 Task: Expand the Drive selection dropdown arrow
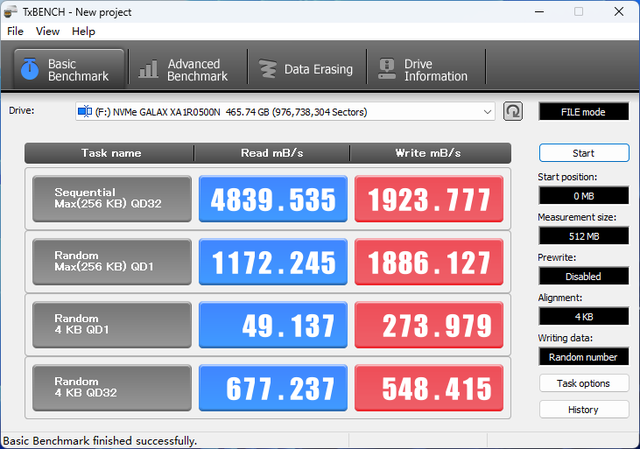(x=487, y=112)
